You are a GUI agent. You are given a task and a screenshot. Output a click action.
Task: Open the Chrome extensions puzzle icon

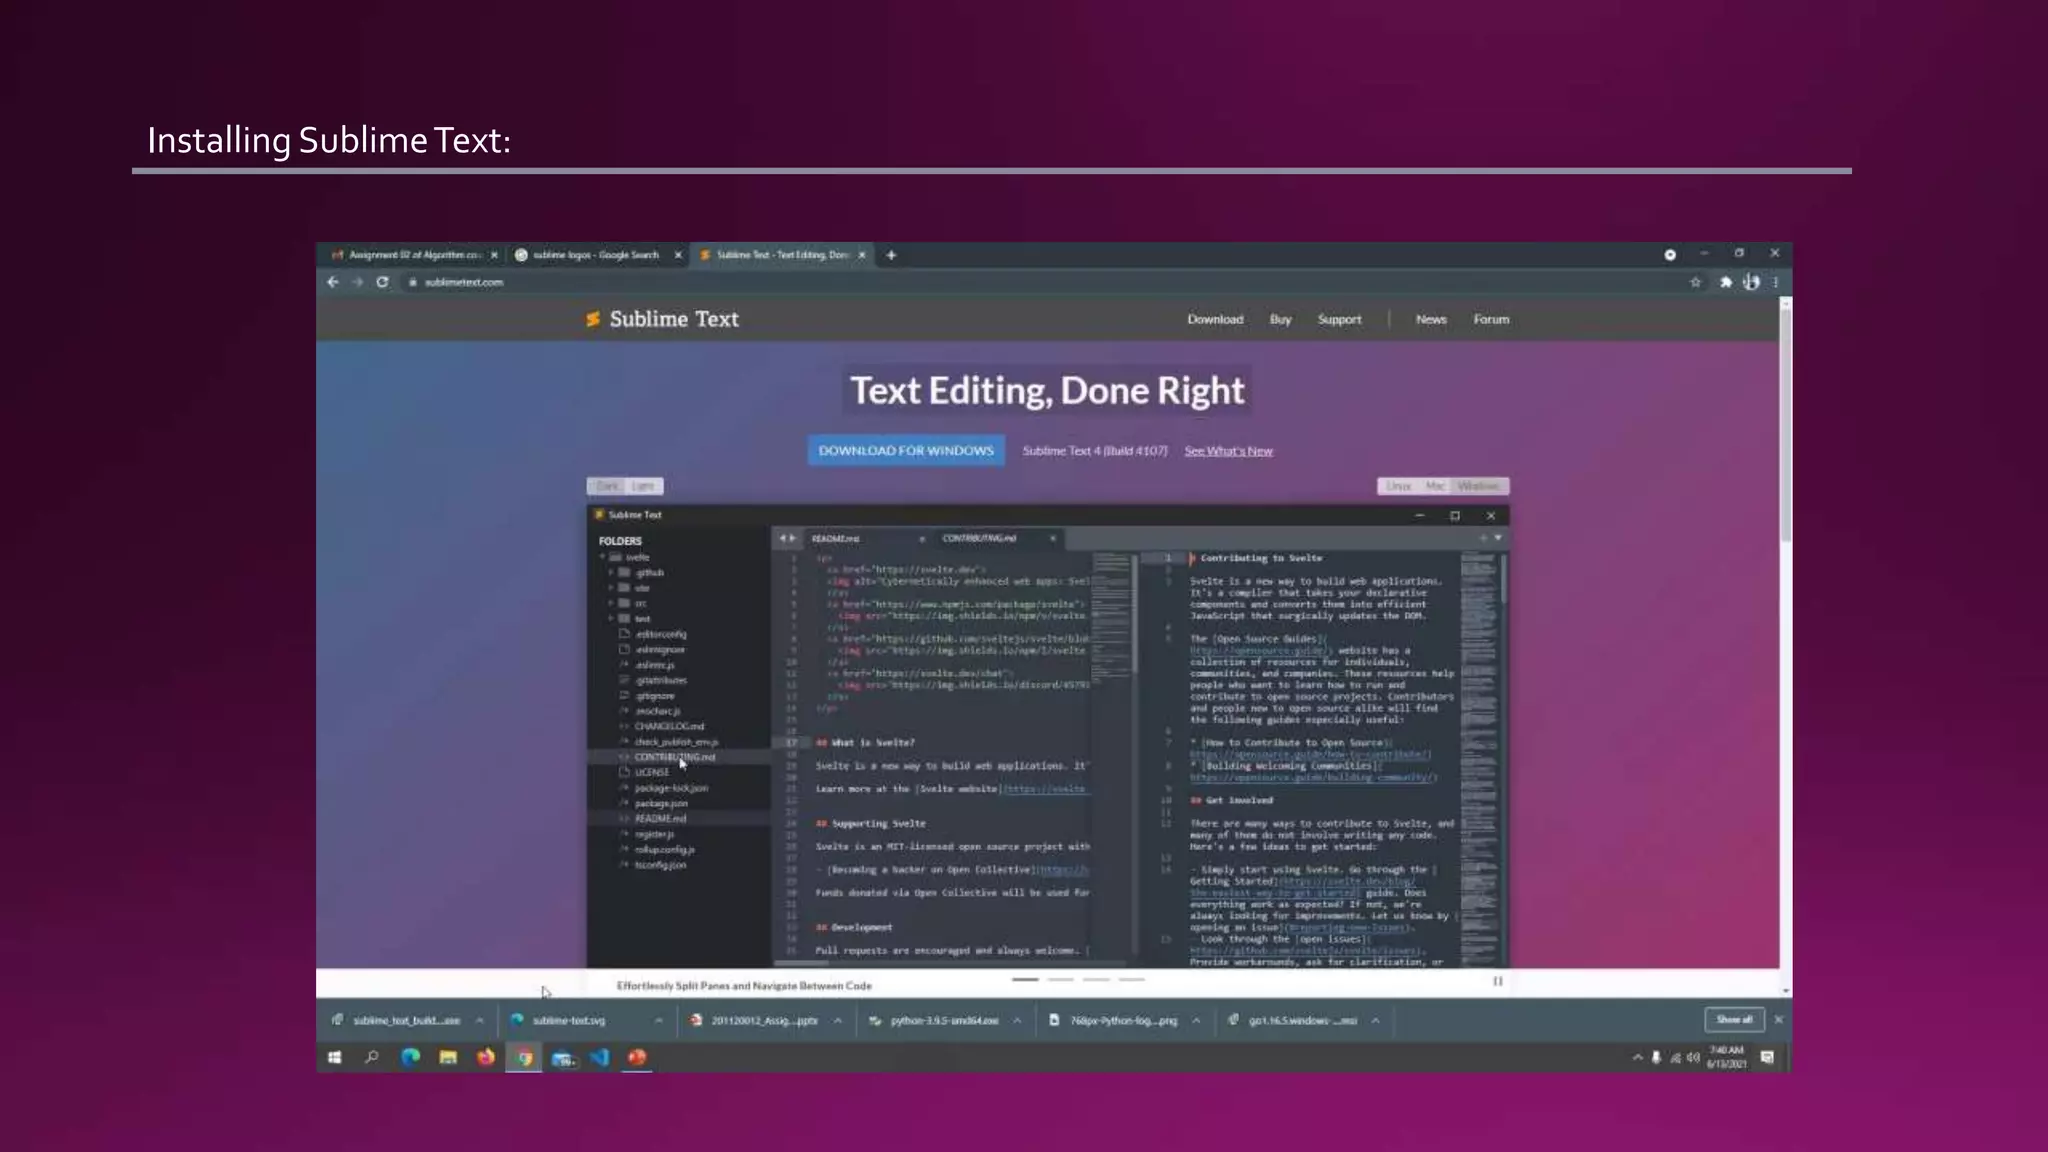pos(1726,282)
